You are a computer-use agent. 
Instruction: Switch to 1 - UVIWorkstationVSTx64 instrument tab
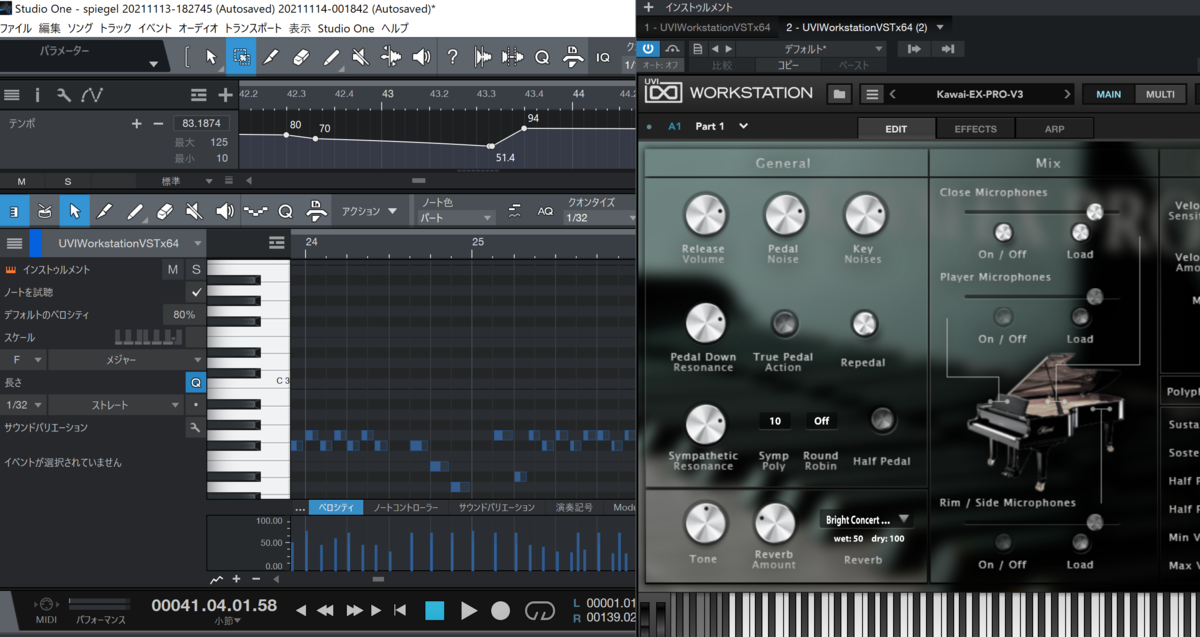tap(707, 27)
